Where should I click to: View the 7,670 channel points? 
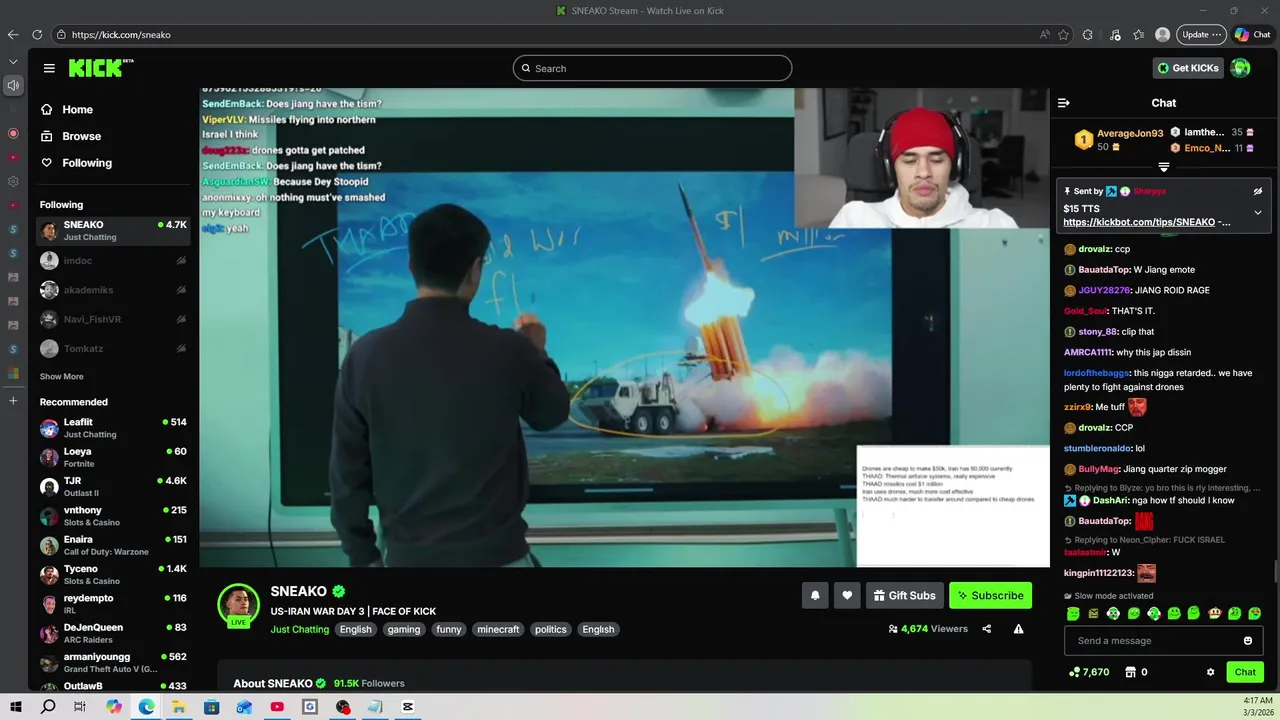pos(1089,672)
